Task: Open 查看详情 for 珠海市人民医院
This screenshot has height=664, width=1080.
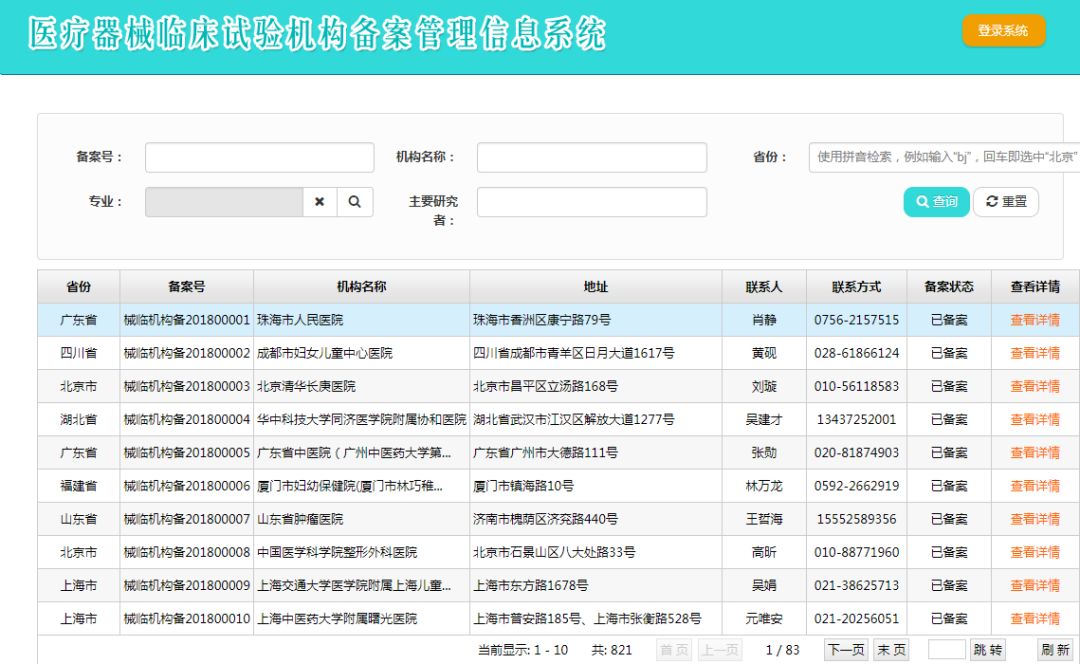Action: coord(1035,320)
